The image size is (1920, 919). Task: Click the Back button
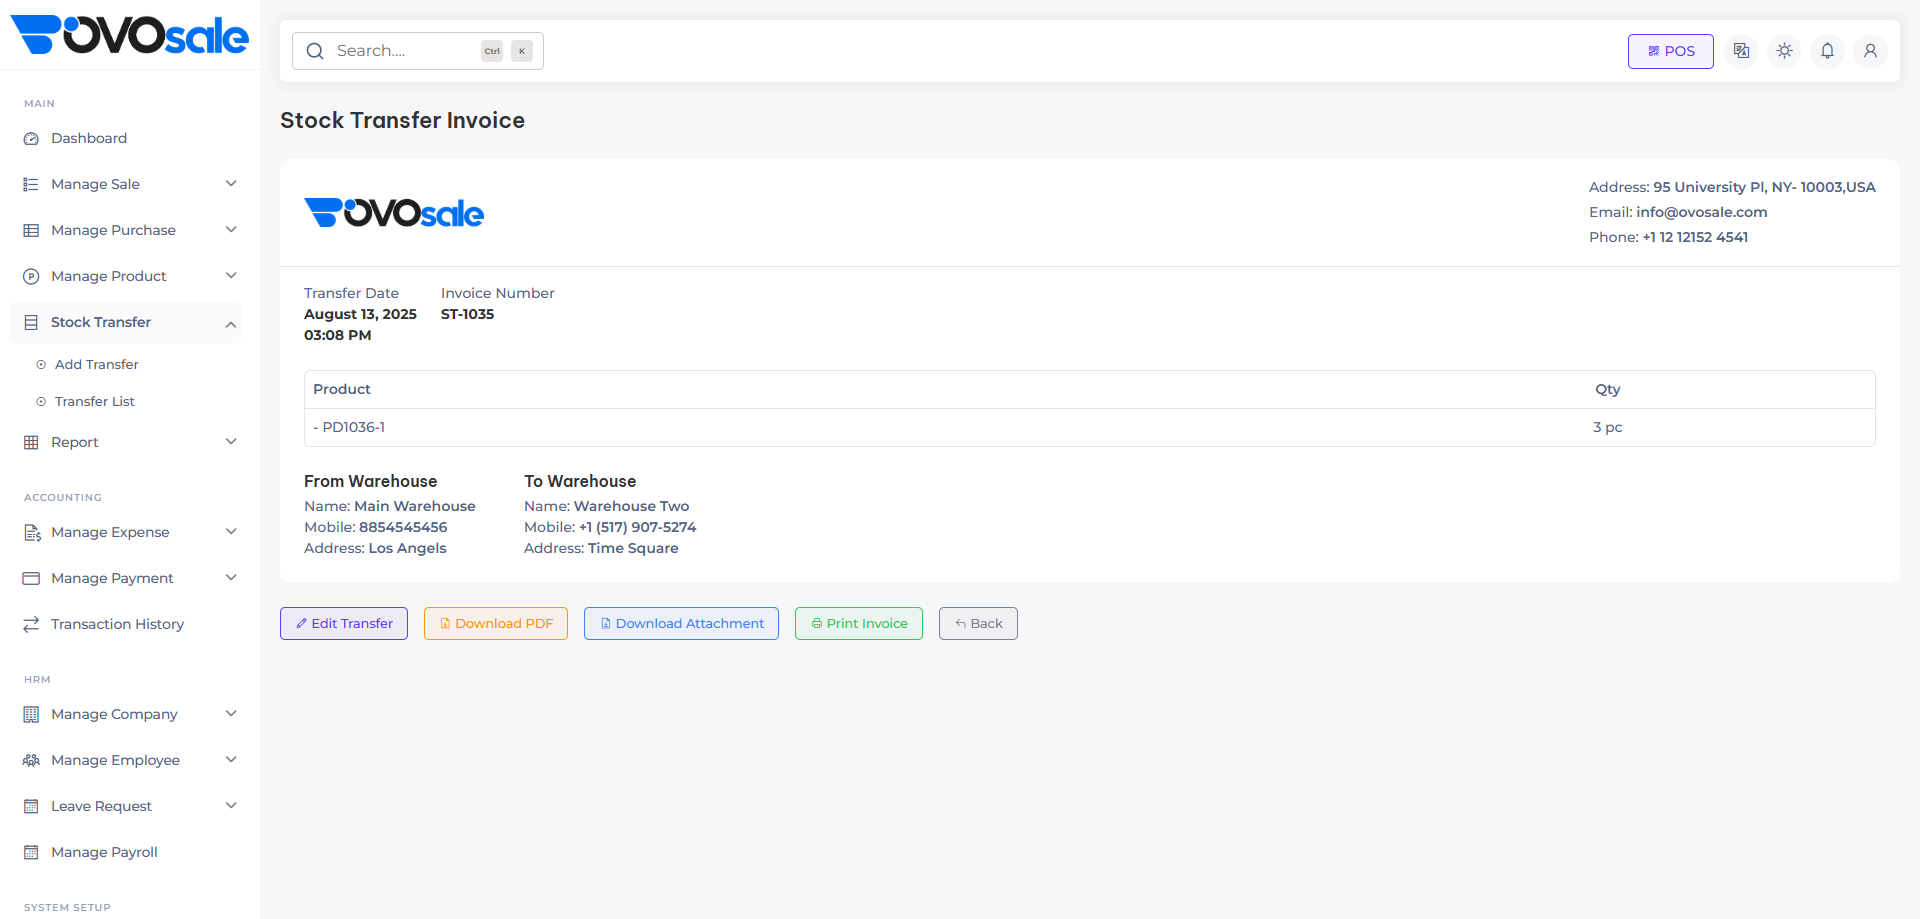point(978,624)
